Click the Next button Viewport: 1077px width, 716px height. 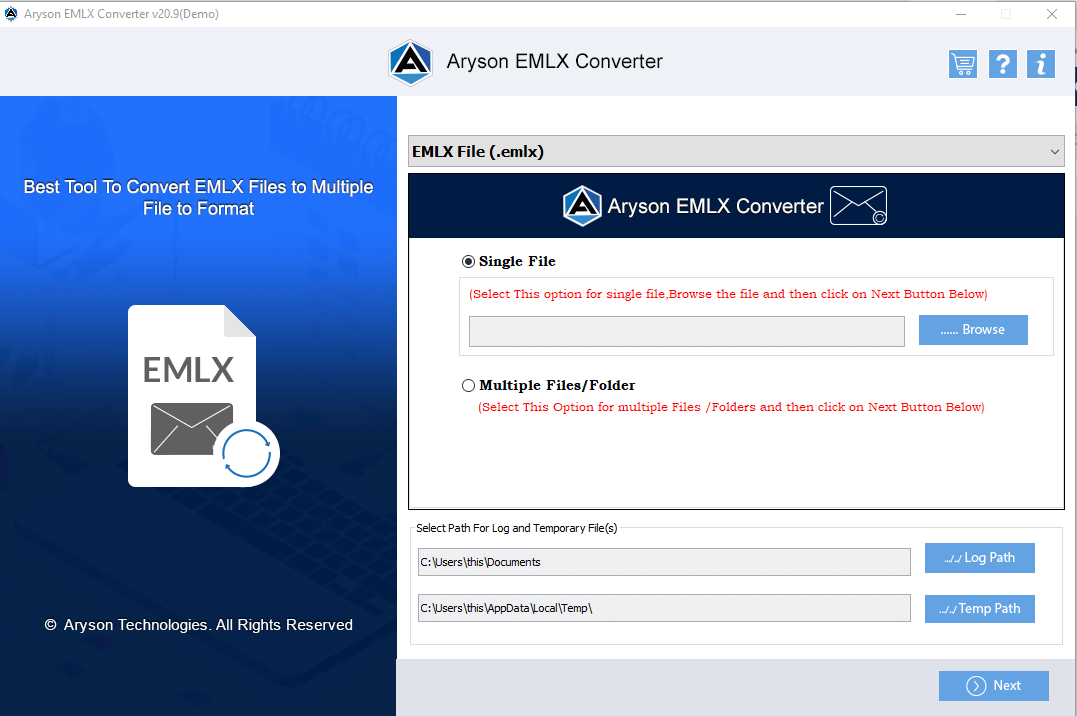993,686
